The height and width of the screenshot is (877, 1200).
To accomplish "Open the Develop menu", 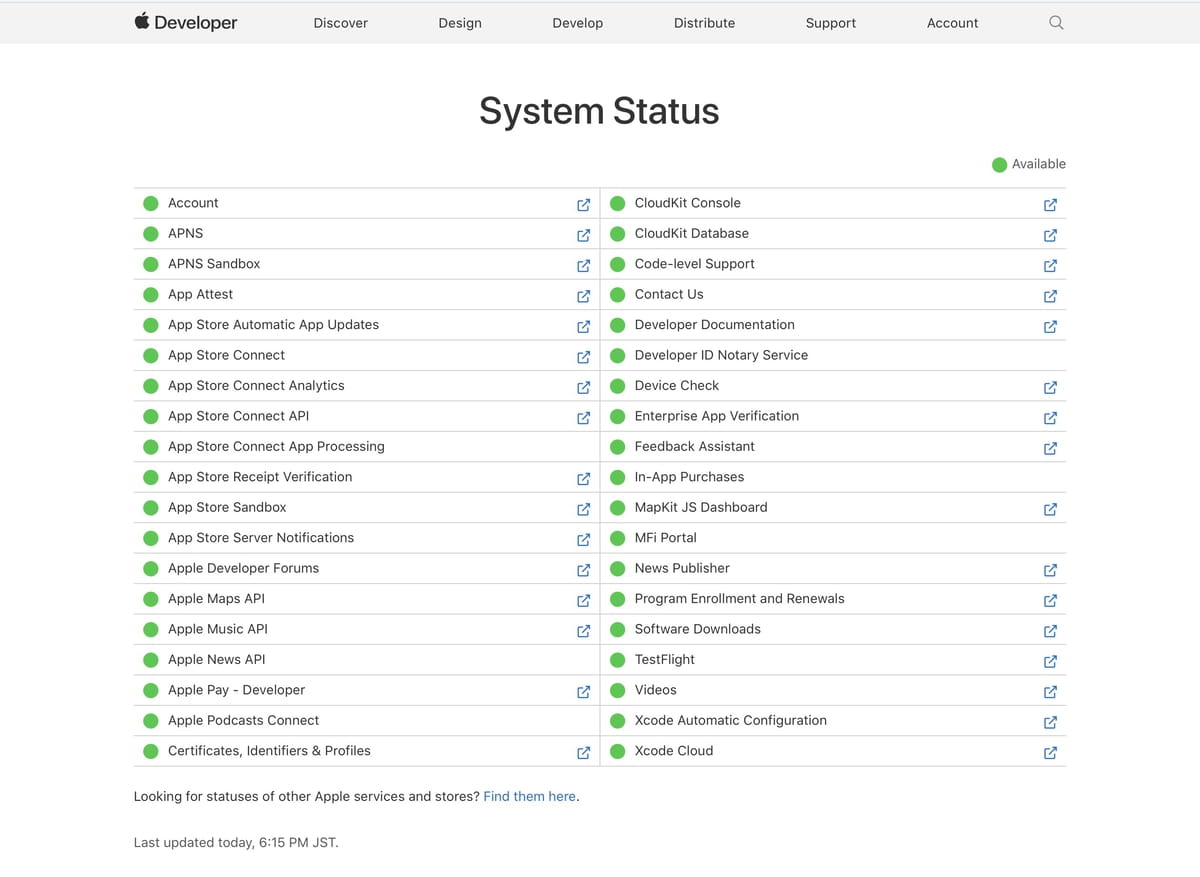I will click(578, 23).
